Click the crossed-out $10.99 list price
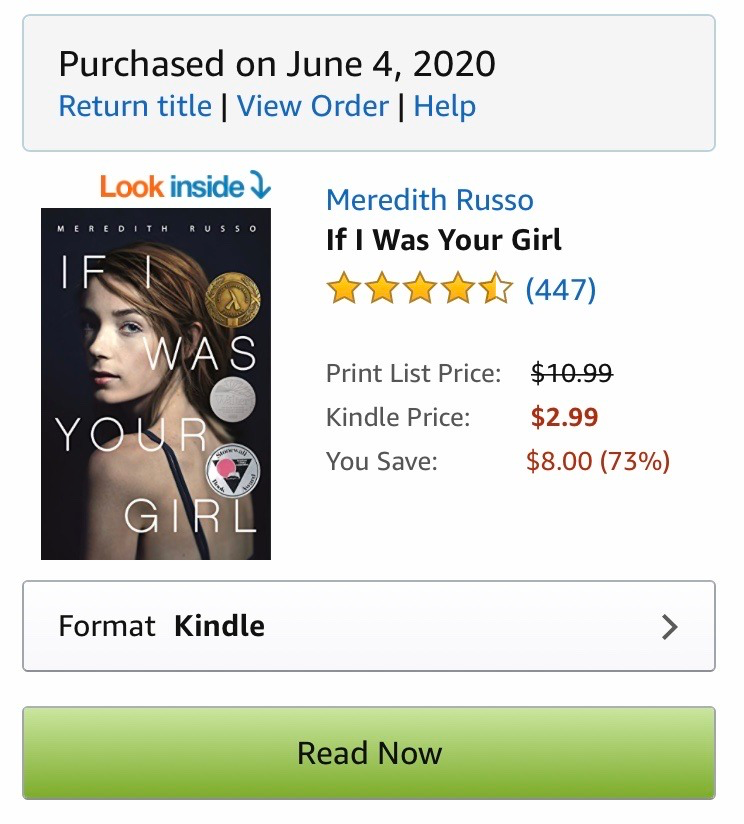This screenshot has width=744, height=824. [571, 374]
